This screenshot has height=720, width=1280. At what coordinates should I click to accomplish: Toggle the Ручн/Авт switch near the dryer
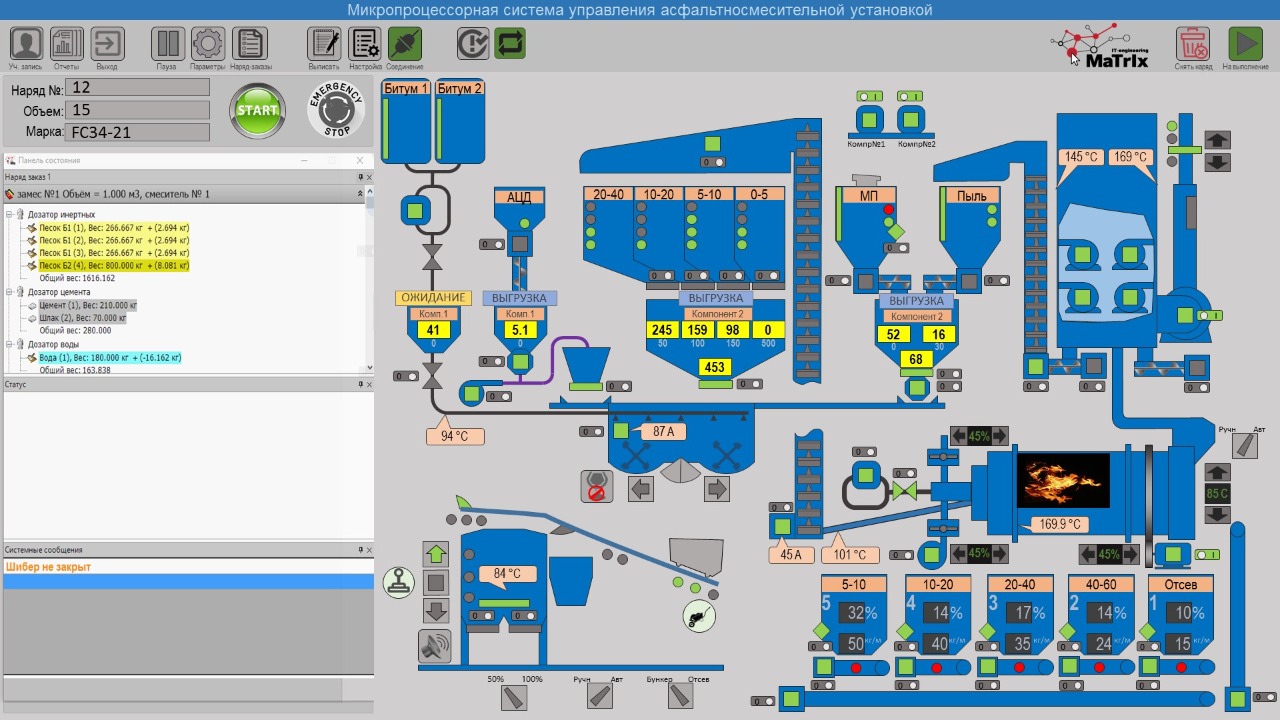tap(1245, 446)
